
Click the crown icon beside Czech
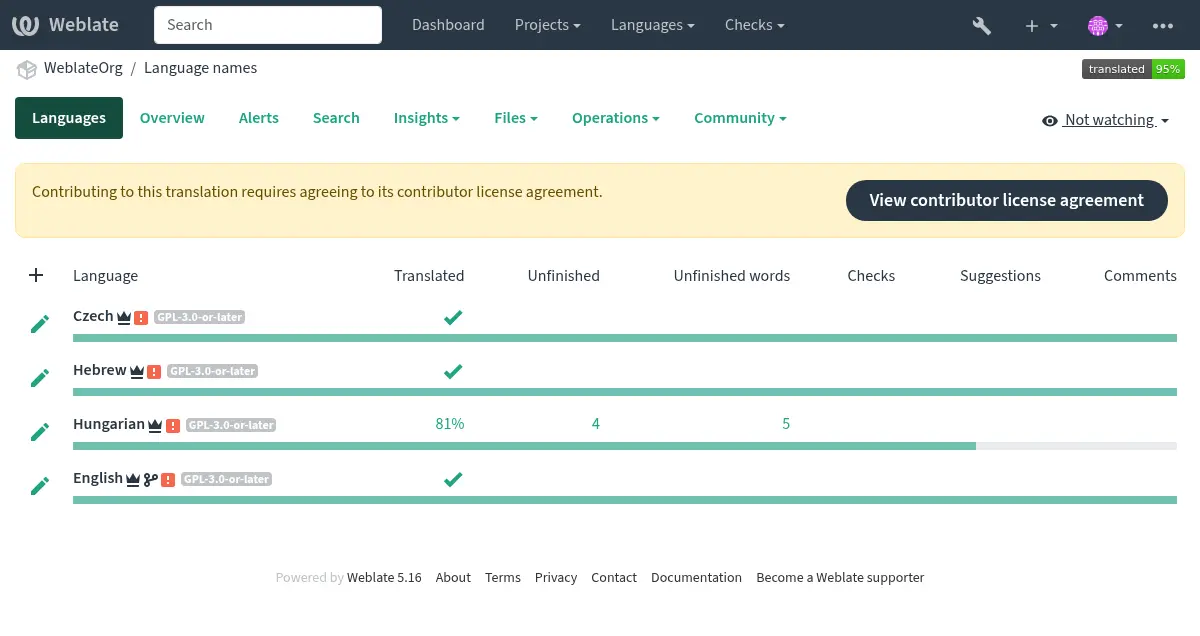point(124,316)
